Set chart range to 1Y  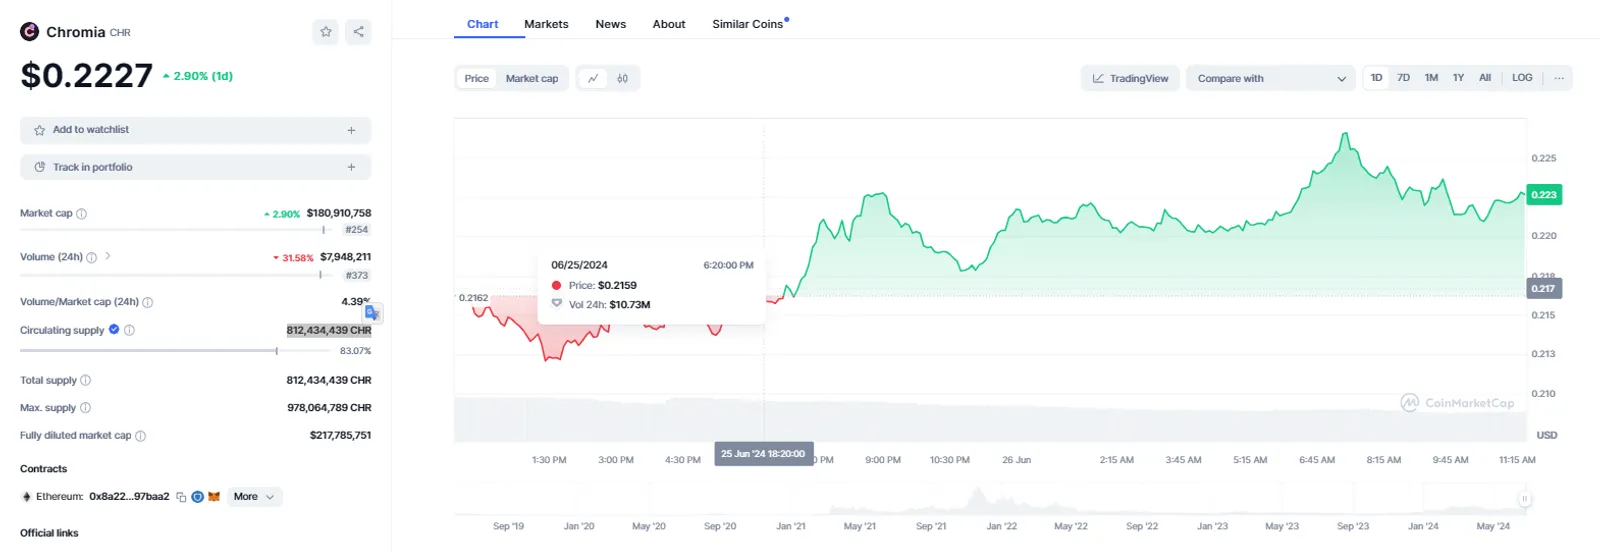click(x=1458, y=78)
